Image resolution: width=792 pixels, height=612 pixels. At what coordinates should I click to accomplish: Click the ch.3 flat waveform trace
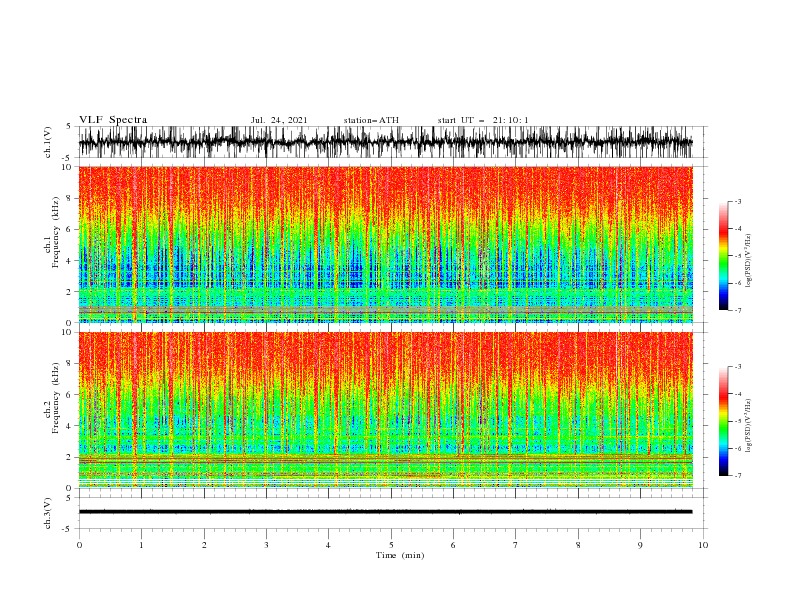385,512
